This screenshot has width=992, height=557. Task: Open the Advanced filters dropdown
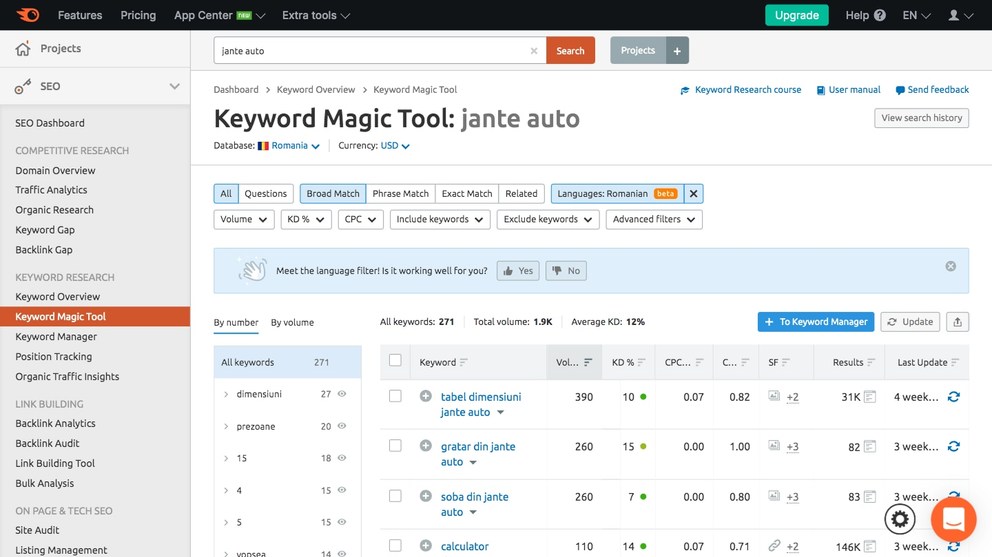point(654,219)
